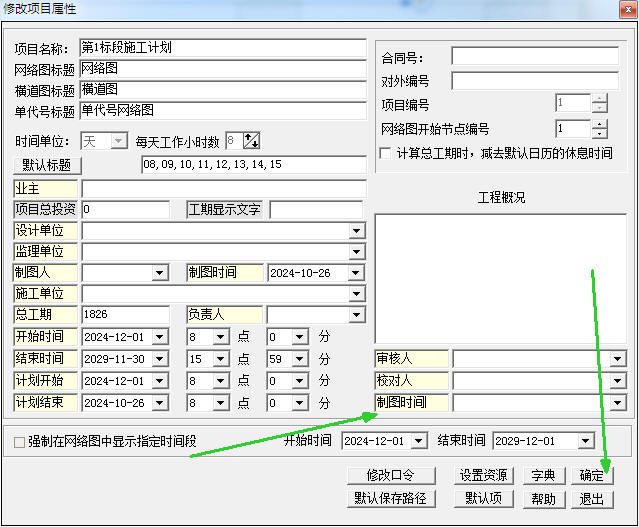
Task: Toggle force display of specified time period
Action: (19, 442)
